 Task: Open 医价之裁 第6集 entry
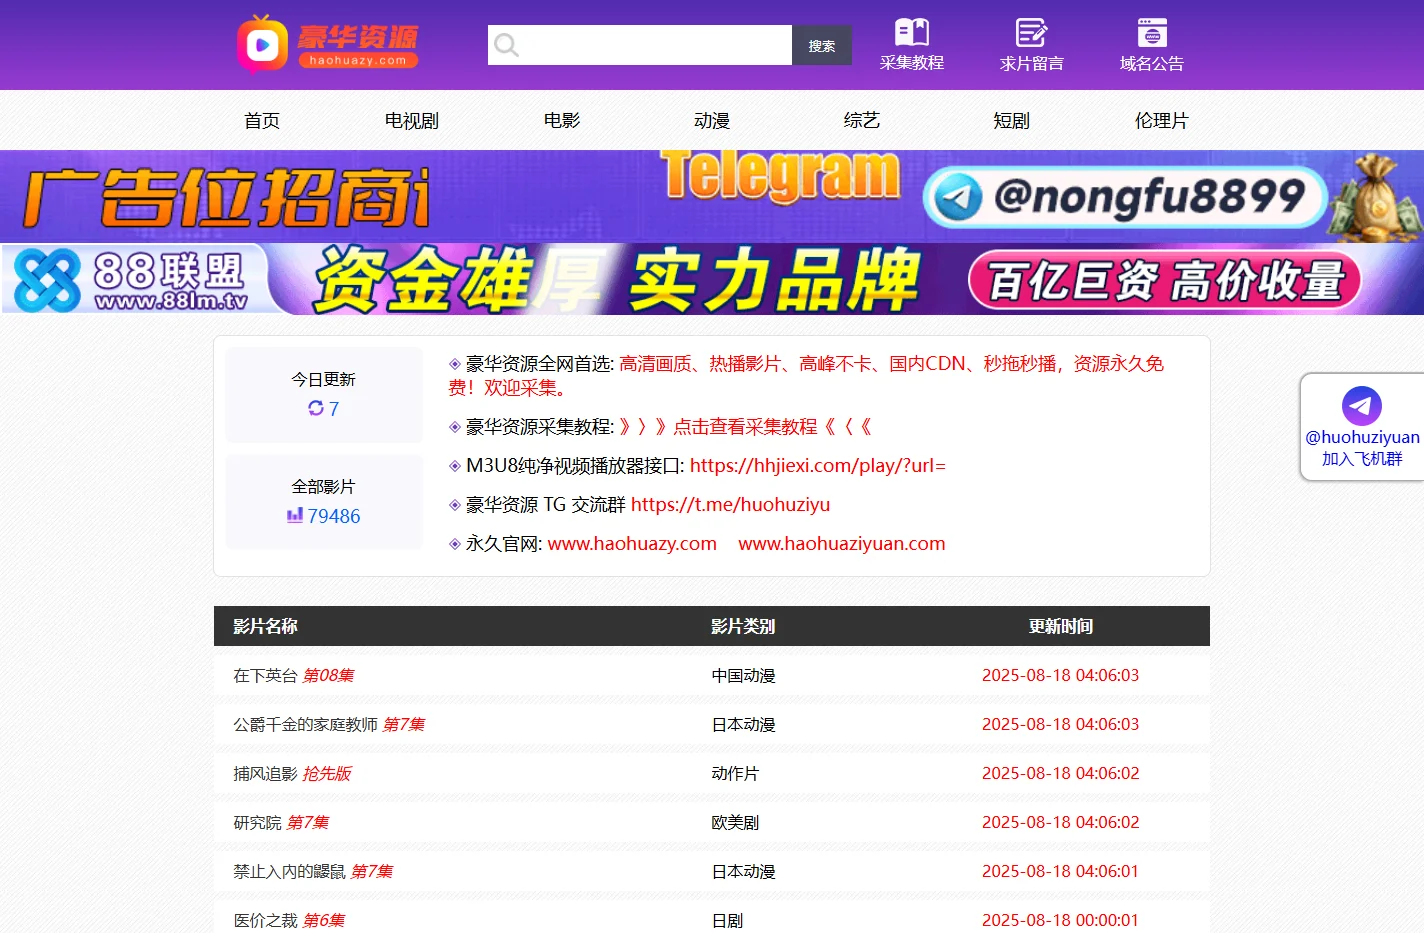point(289,920)
